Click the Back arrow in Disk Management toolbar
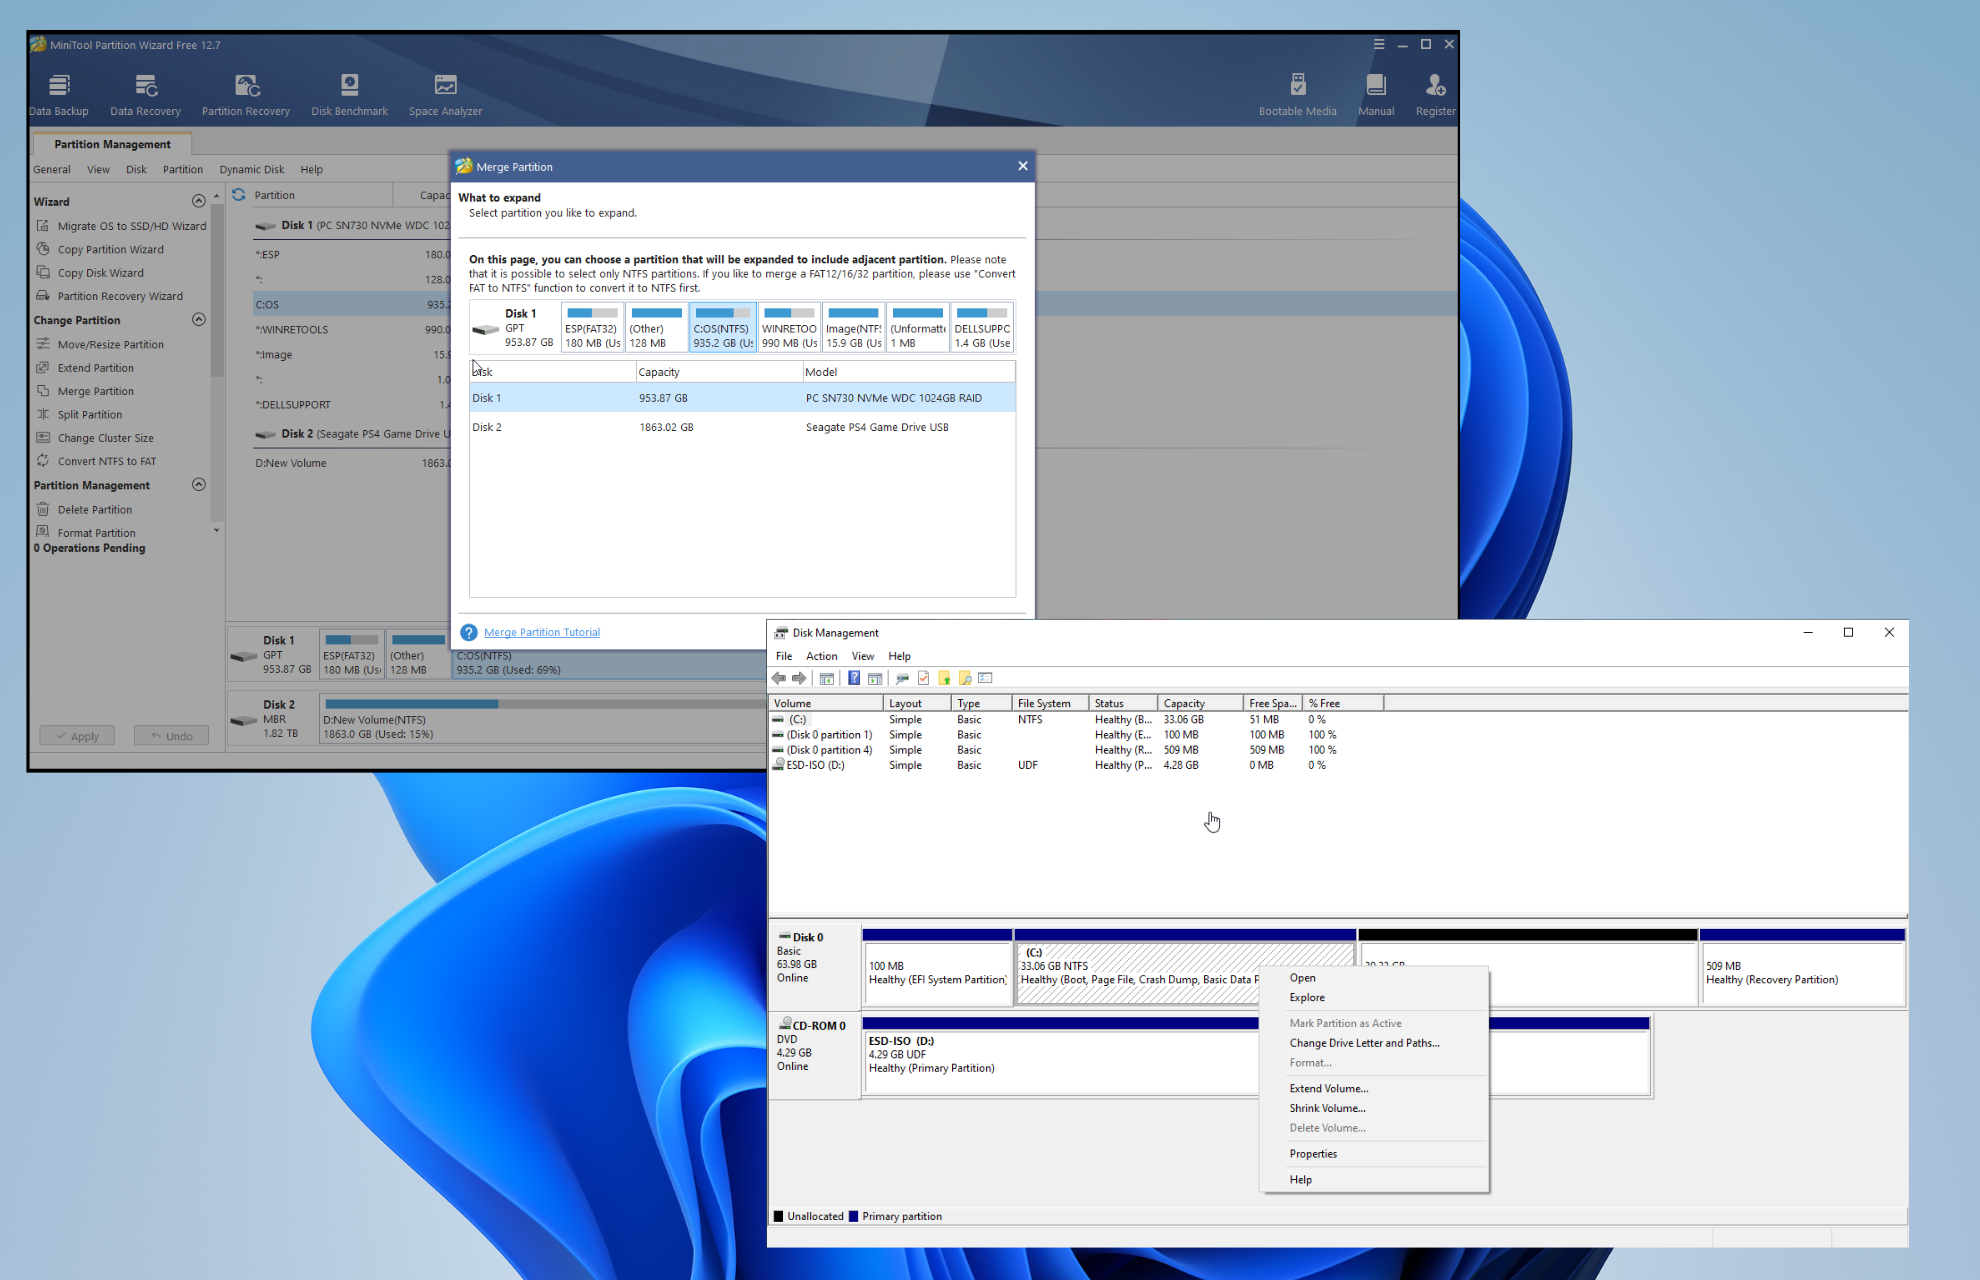The height and width of the screenshot is (1280, 1980). pos(779,678)
